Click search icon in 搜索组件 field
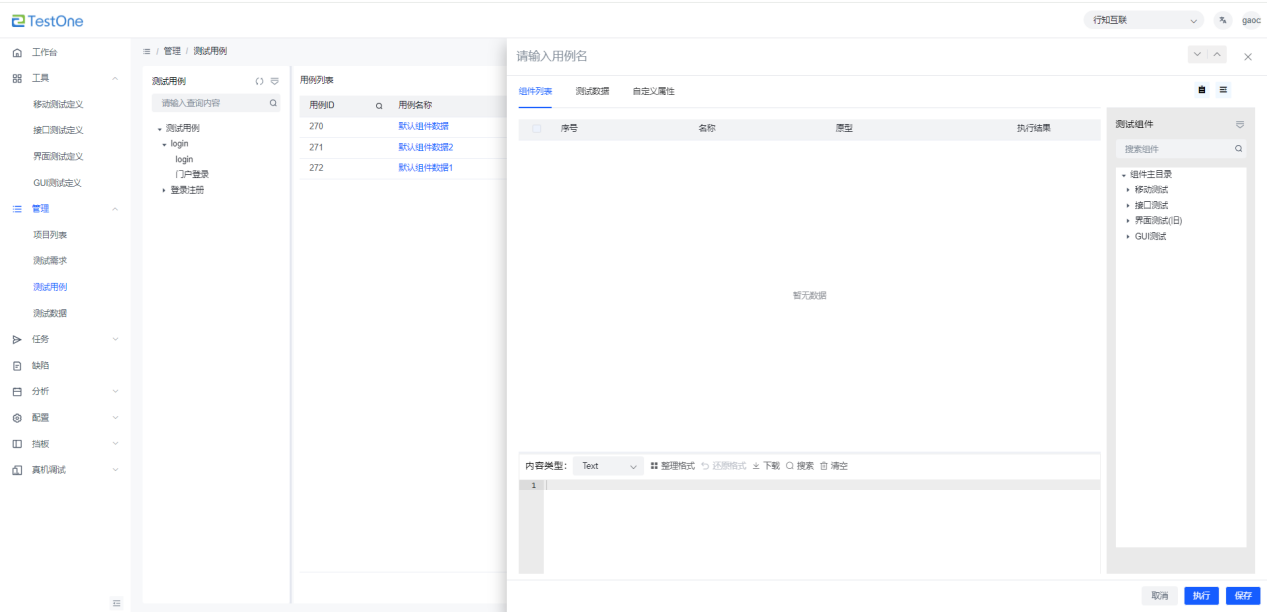The width and height of the screenshot is (1267, 612). tap(1238, 148)
